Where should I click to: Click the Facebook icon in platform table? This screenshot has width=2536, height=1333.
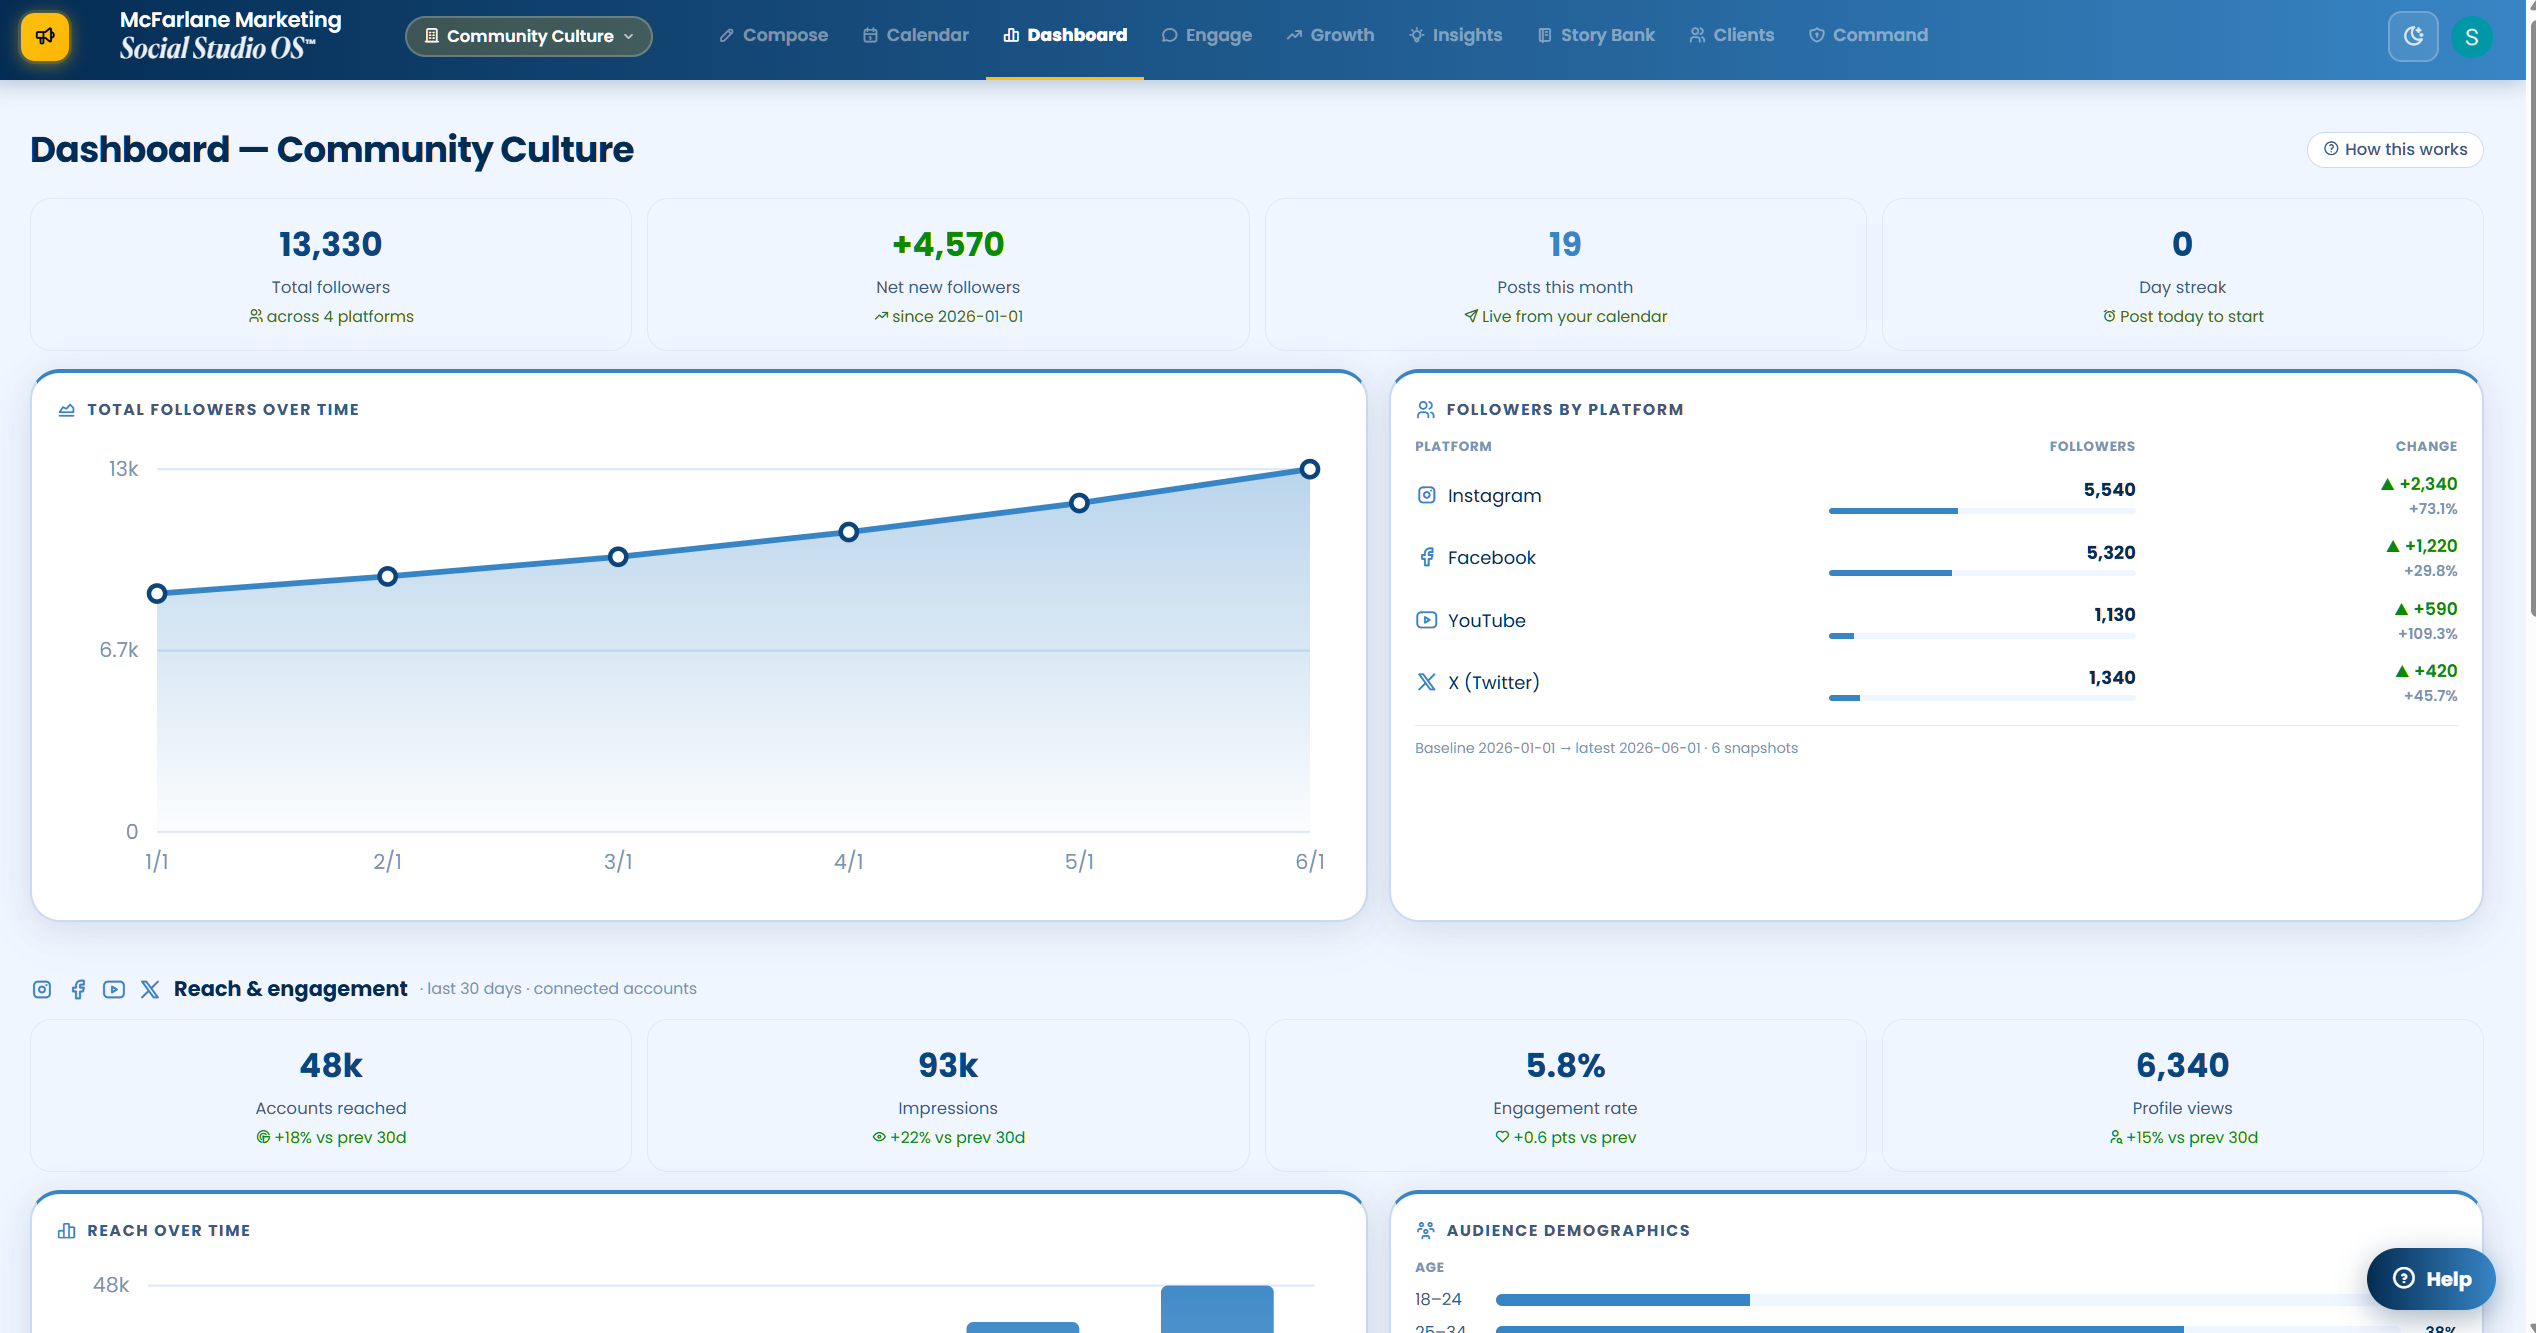point(1427,557)
